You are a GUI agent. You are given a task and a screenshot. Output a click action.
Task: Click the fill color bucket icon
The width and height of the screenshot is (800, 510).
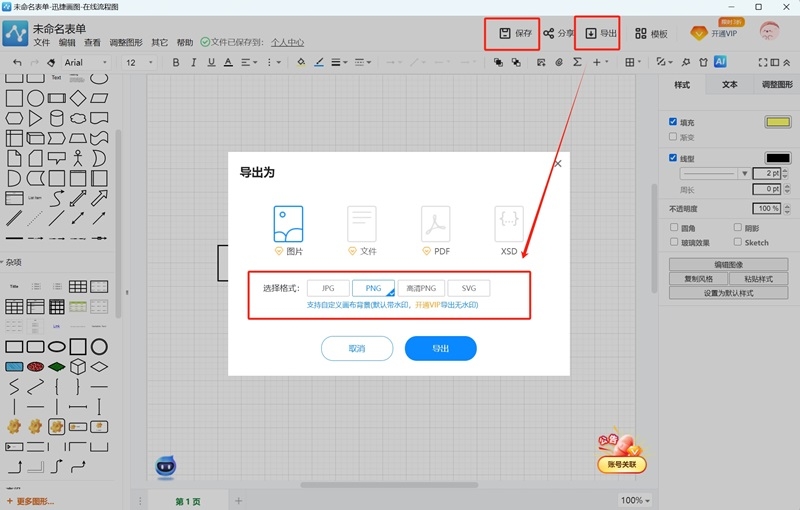(301, 62)
